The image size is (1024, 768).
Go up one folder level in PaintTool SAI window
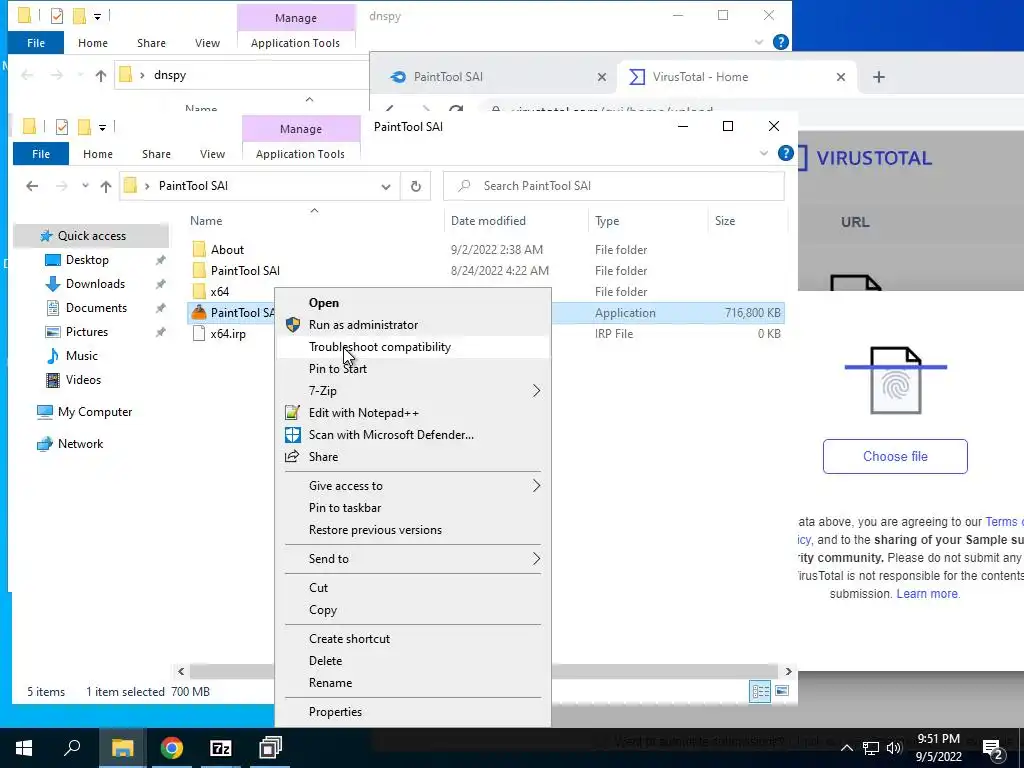click(106, 186)
